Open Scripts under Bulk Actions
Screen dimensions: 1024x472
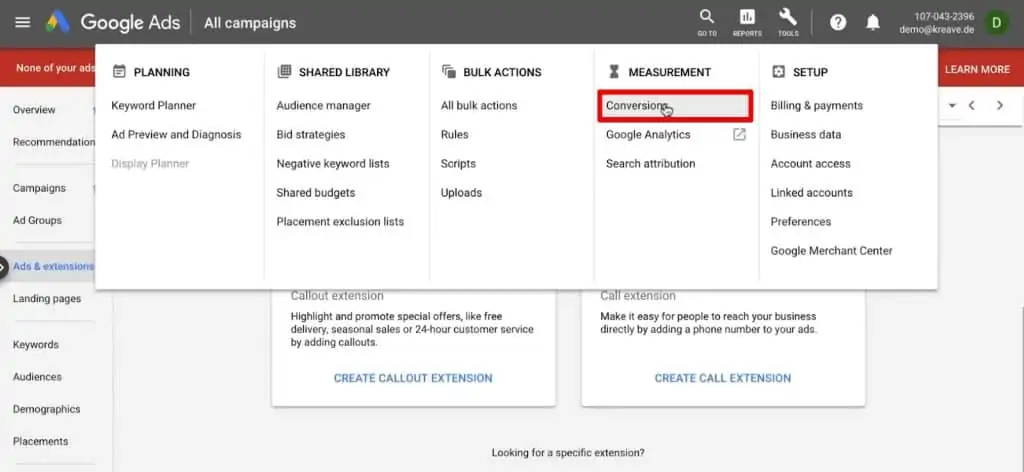[458, 164]
